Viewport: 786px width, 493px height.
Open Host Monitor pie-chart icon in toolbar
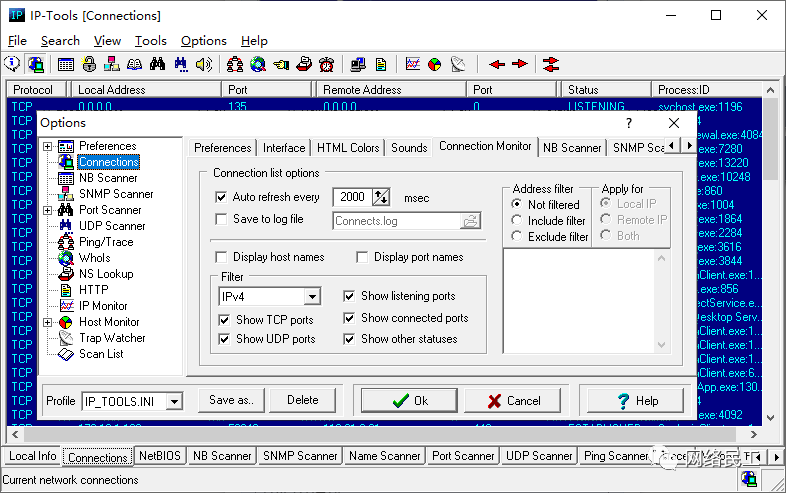pyautogui.click(x=435, y=64)
